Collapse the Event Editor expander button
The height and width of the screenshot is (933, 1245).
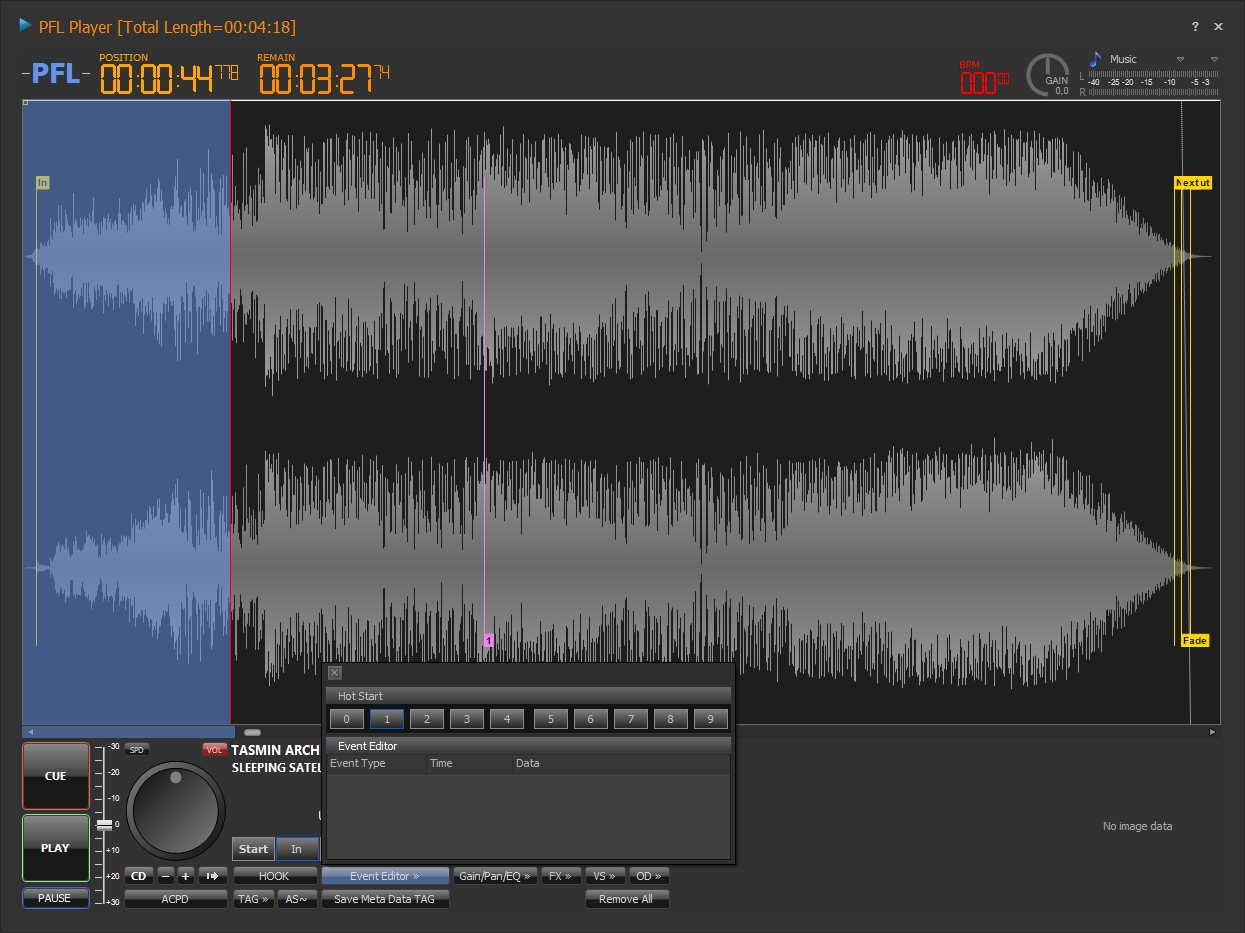[385, 876]
